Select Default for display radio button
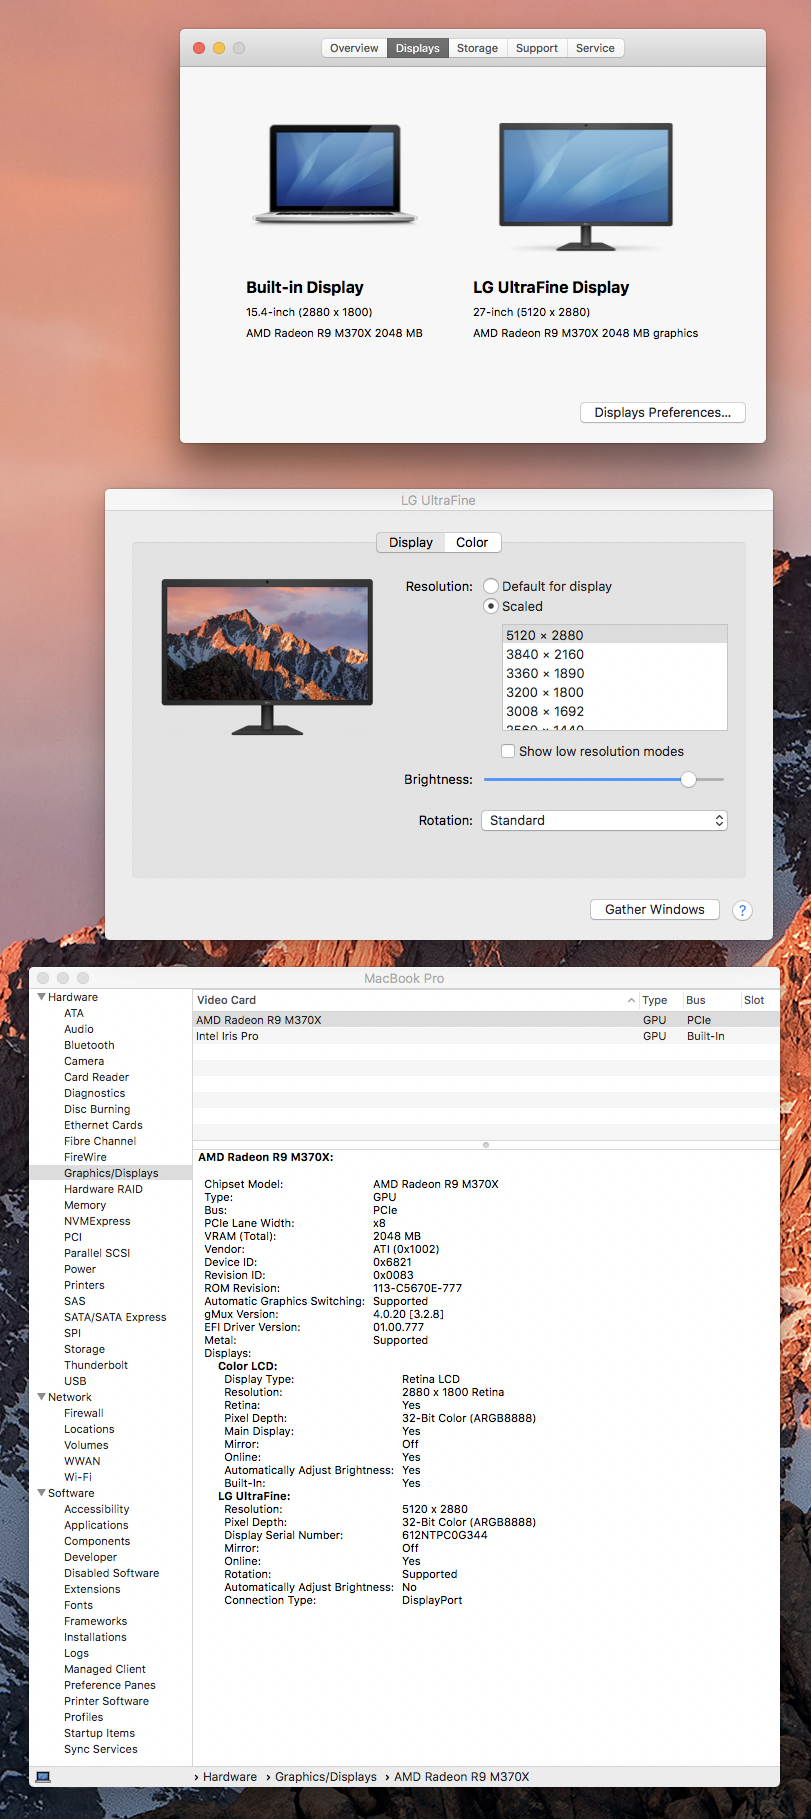The width and height of the screenshot is (811, 1819). pyautogui.click(x=491, y=586)
